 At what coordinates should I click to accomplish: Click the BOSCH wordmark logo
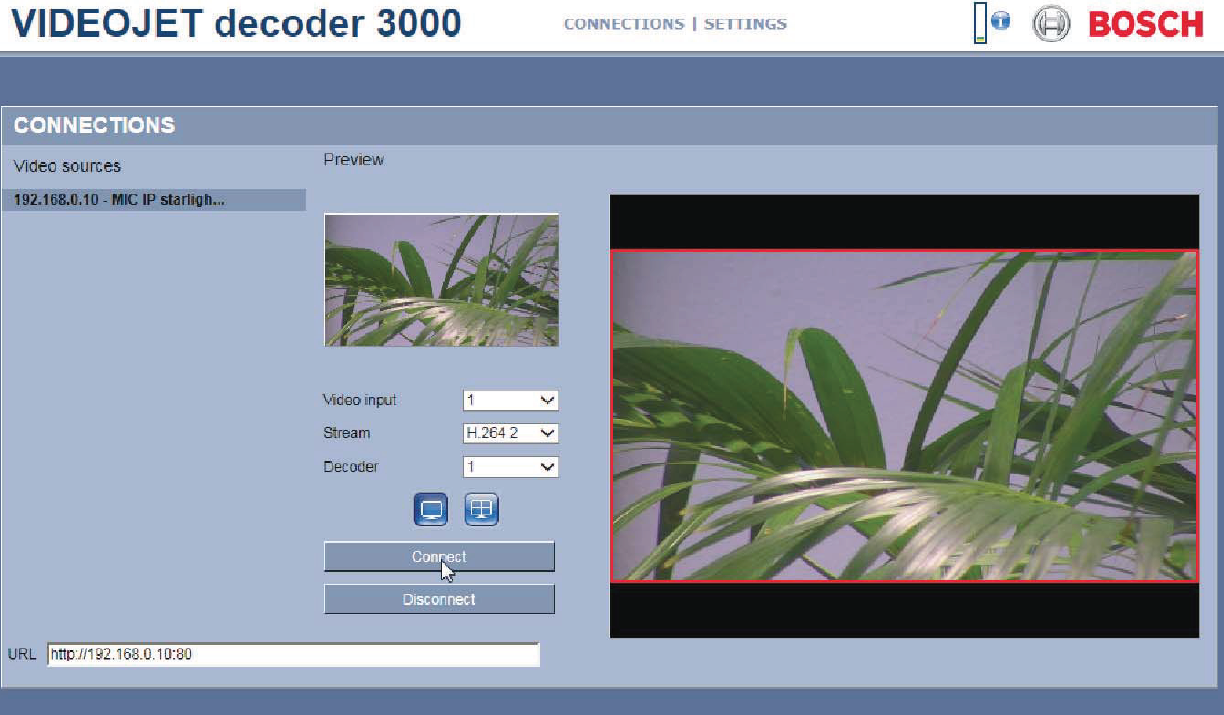pos(1146,24)
